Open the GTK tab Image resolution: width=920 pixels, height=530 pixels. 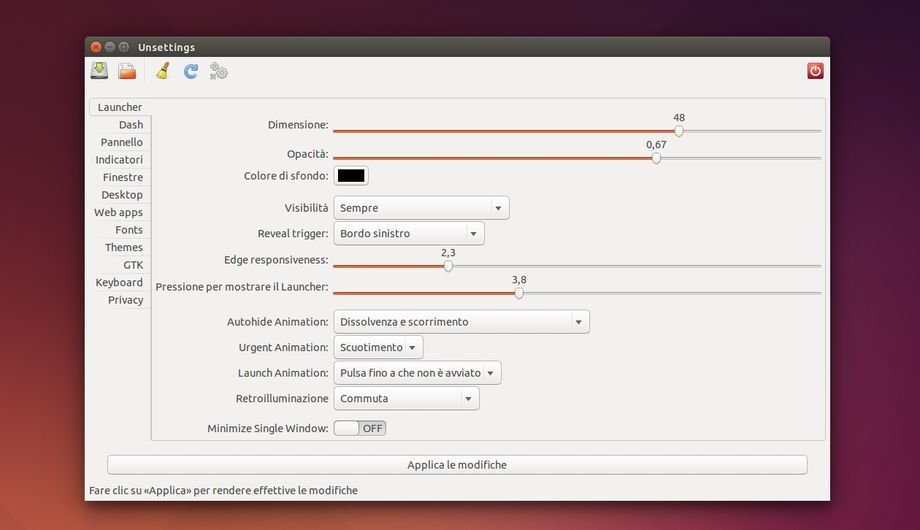tap(133, 265)
